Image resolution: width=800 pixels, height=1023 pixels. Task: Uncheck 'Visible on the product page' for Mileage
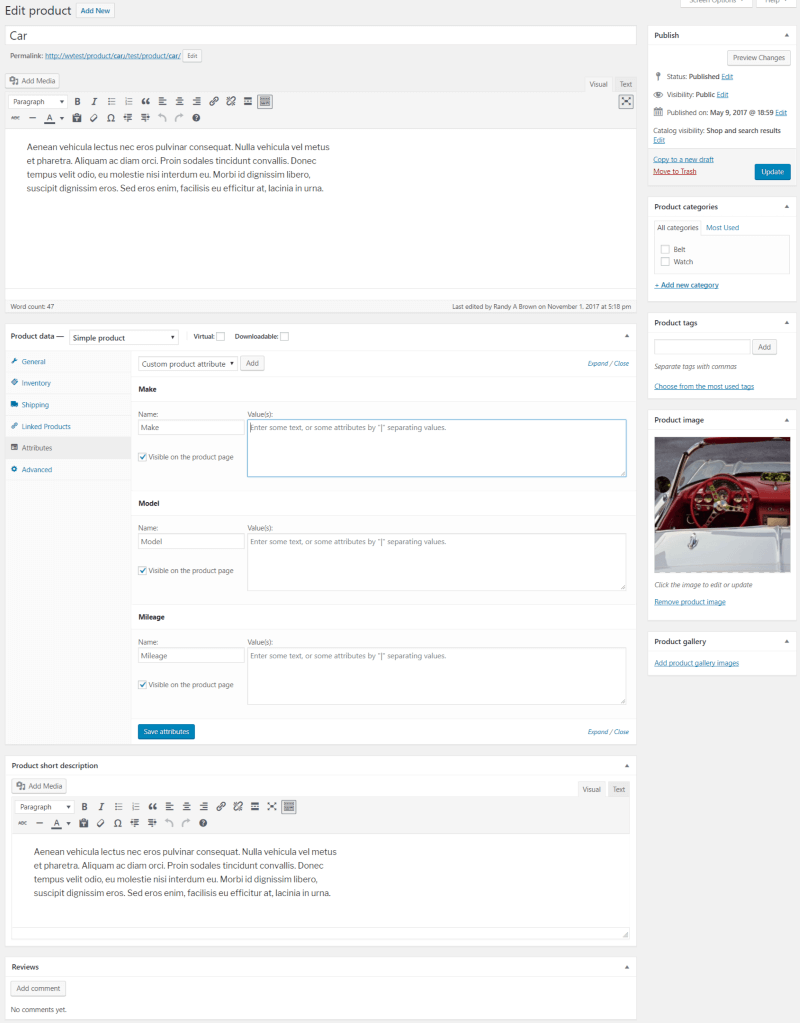click(x=142, y=684)
